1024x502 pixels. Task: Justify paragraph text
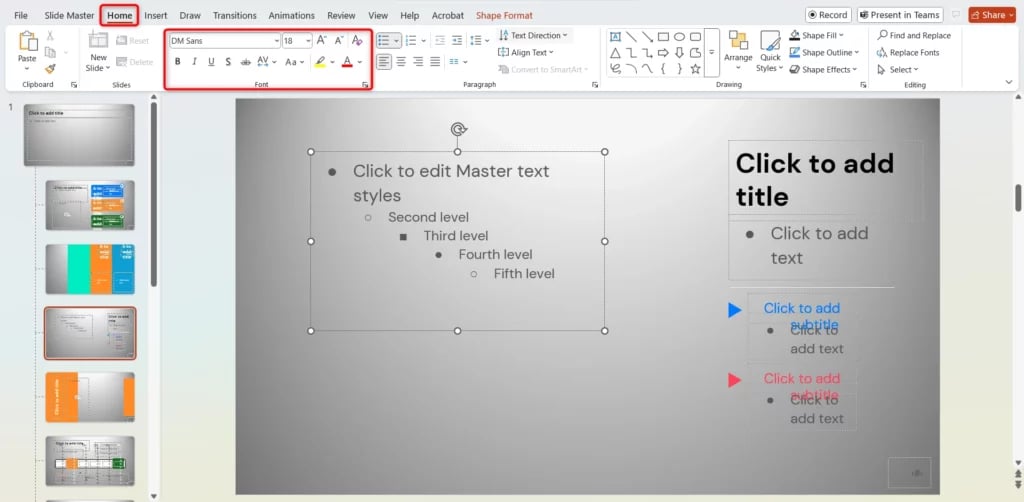coord(435,62)
